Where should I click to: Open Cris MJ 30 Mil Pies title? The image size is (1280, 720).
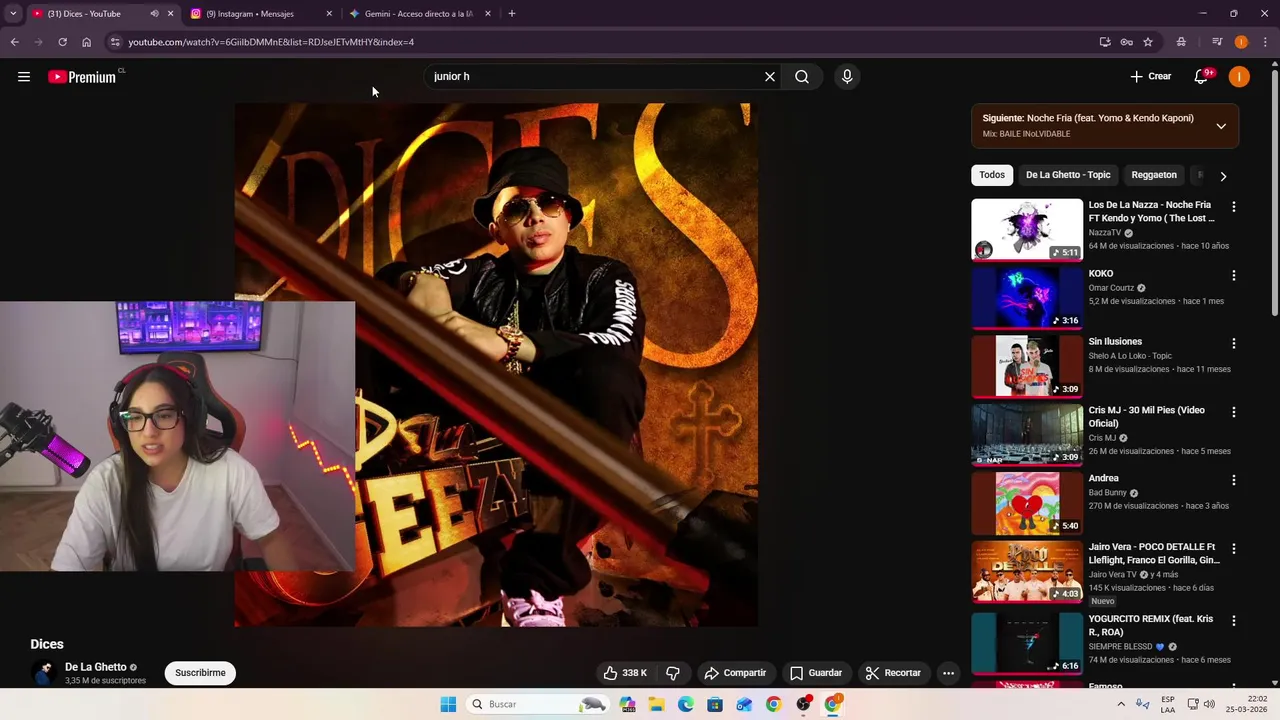1147,417
